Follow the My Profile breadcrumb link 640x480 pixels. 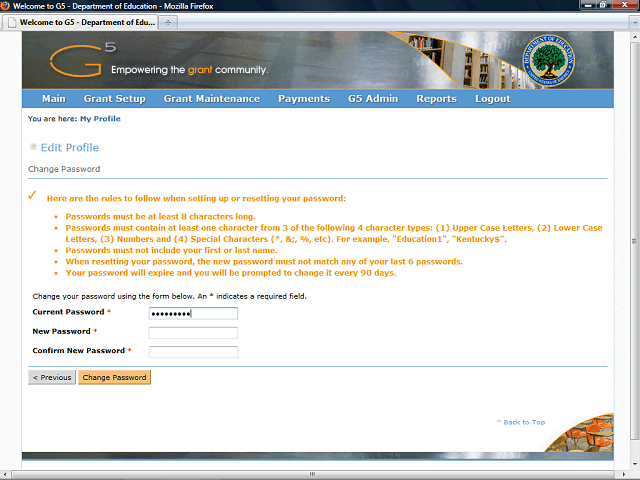tap(100, 119)
